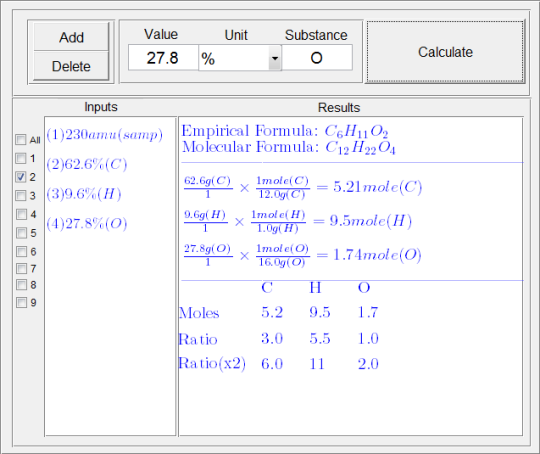Click the Delete button

[x=71, y=66]
